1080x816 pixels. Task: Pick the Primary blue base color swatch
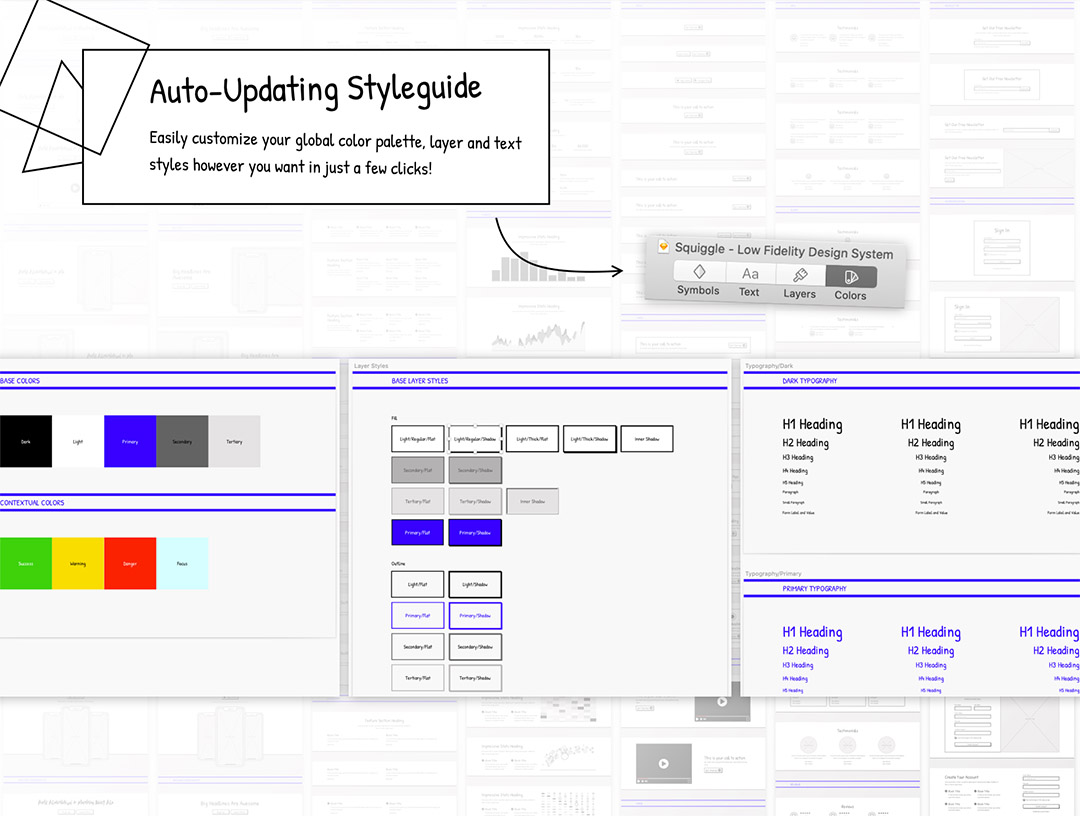pyautogui.click(x=130, y=441)
